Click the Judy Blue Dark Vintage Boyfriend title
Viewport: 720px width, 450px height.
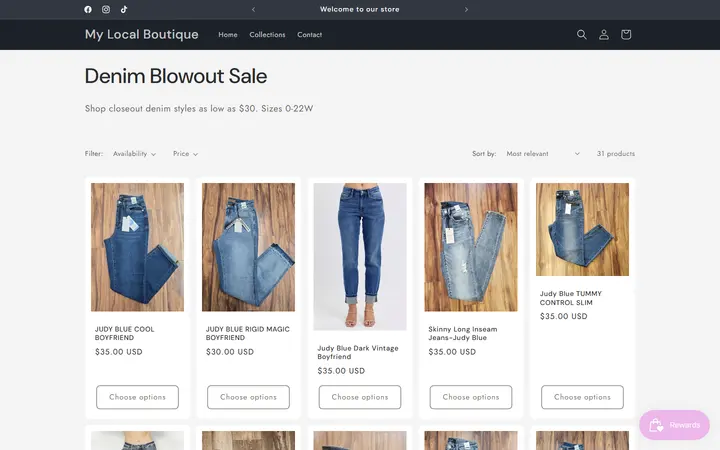358,352
